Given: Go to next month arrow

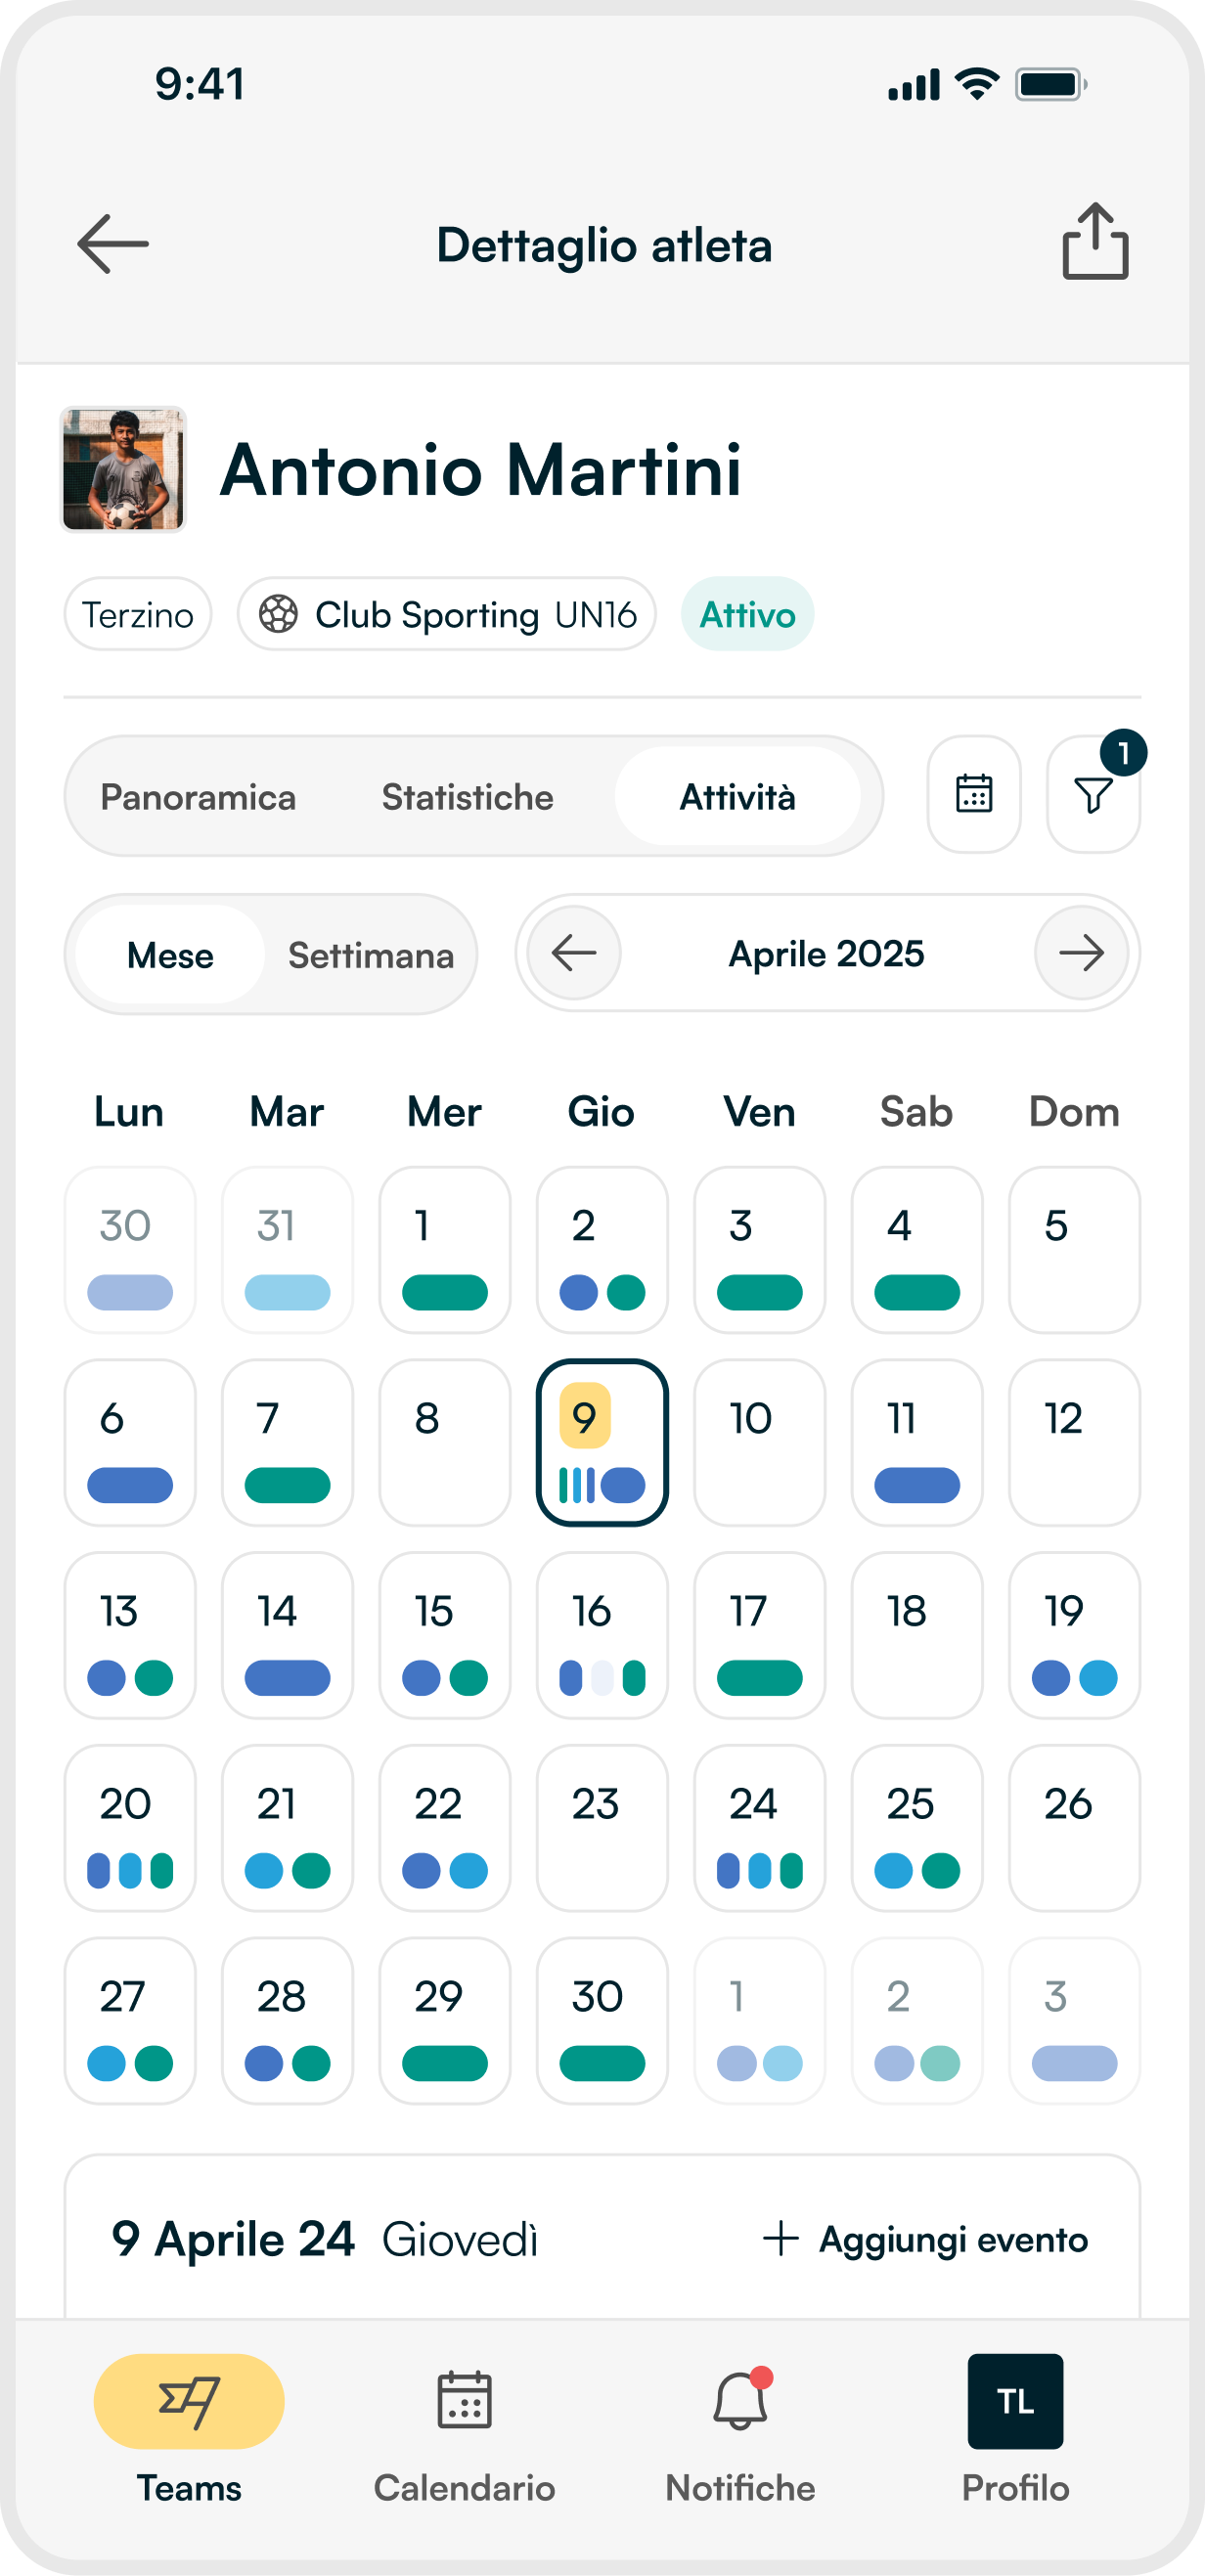Looking at the screenshot, I should (1081, 953).
